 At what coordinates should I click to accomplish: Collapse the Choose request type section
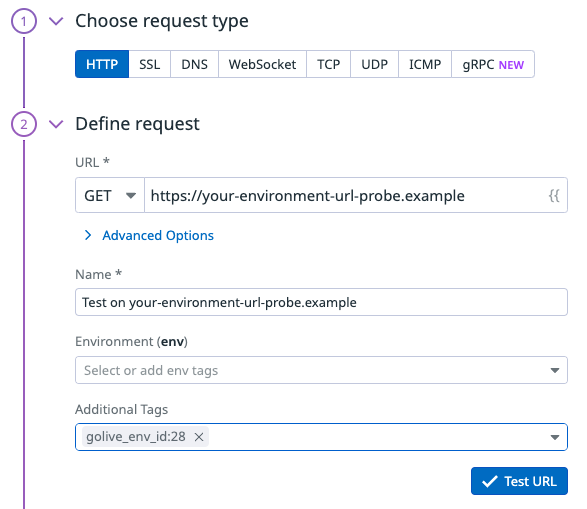click(x=56, y=21)
